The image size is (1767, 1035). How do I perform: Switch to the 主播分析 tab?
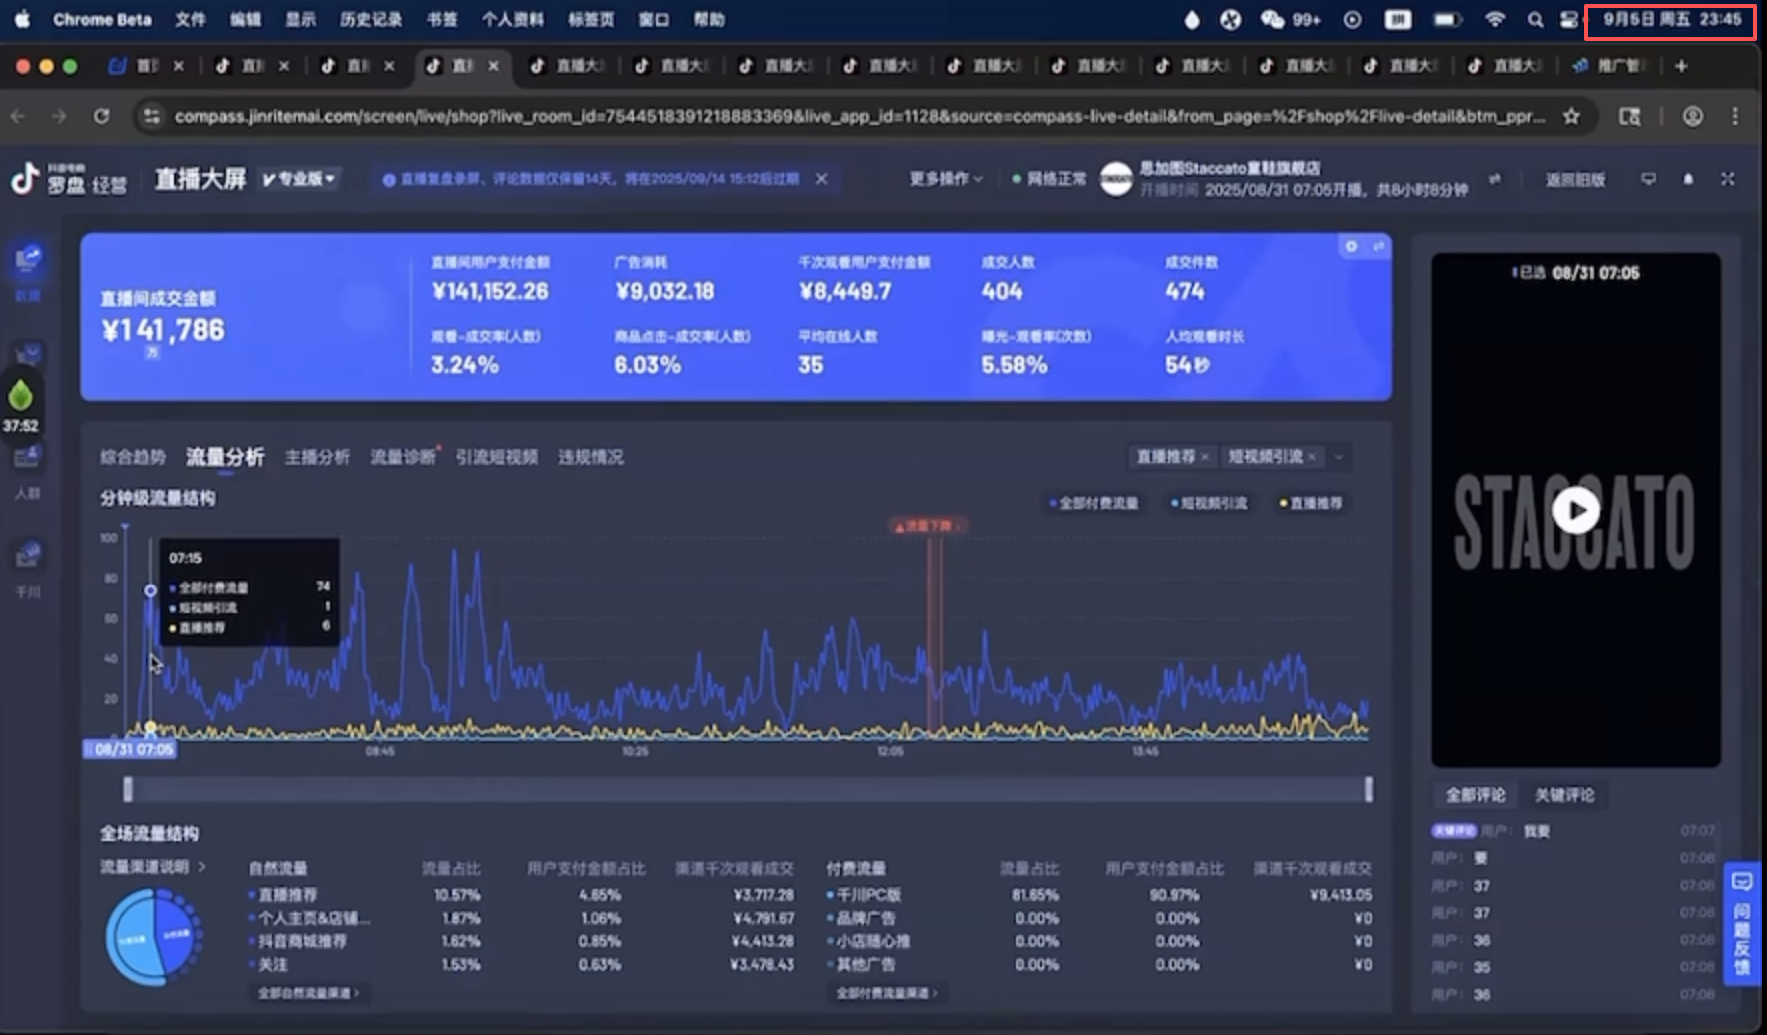[317, 457]
